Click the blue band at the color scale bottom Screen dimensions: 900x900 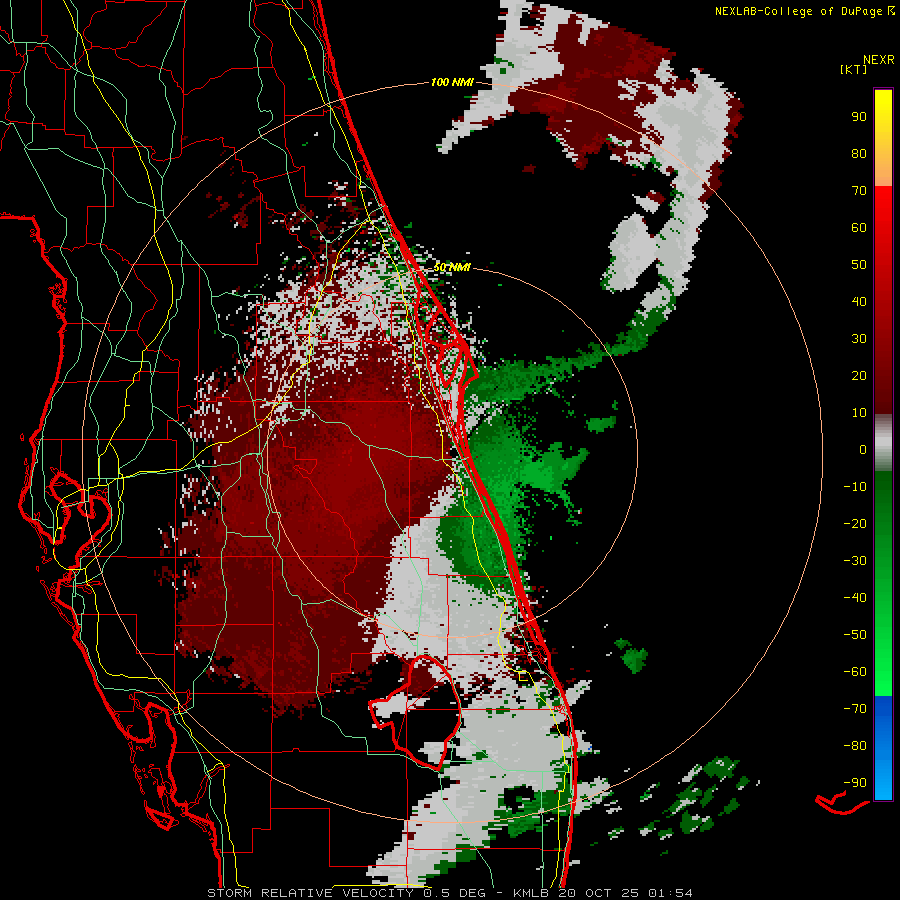click(x=883, y=748)
